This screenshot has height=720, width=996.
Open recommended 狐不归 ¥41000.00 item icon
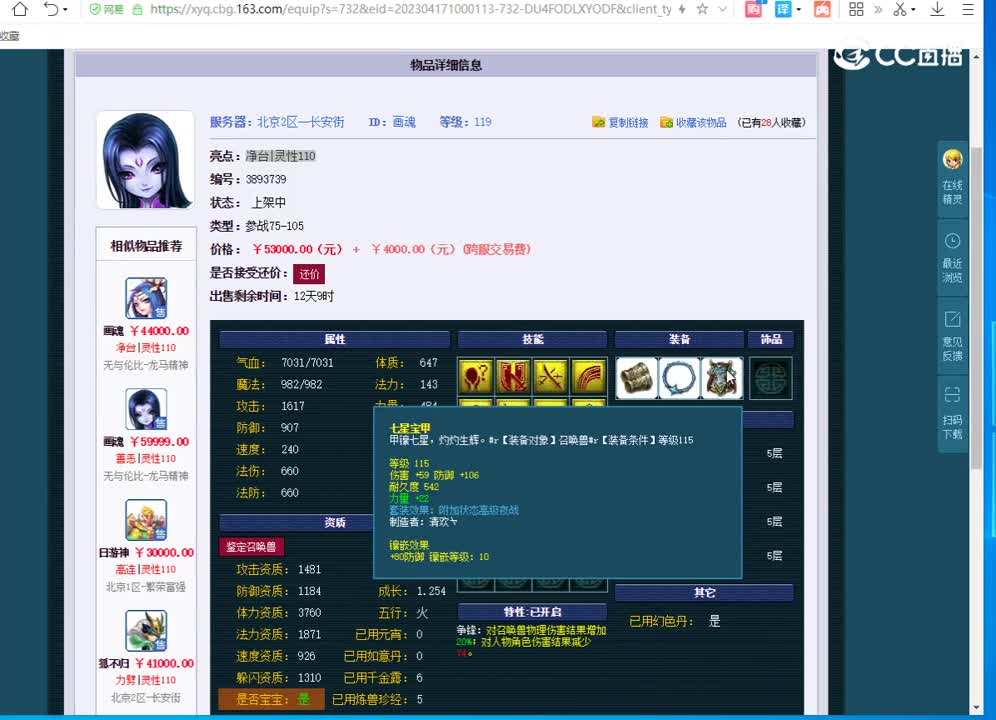[146, 631]
